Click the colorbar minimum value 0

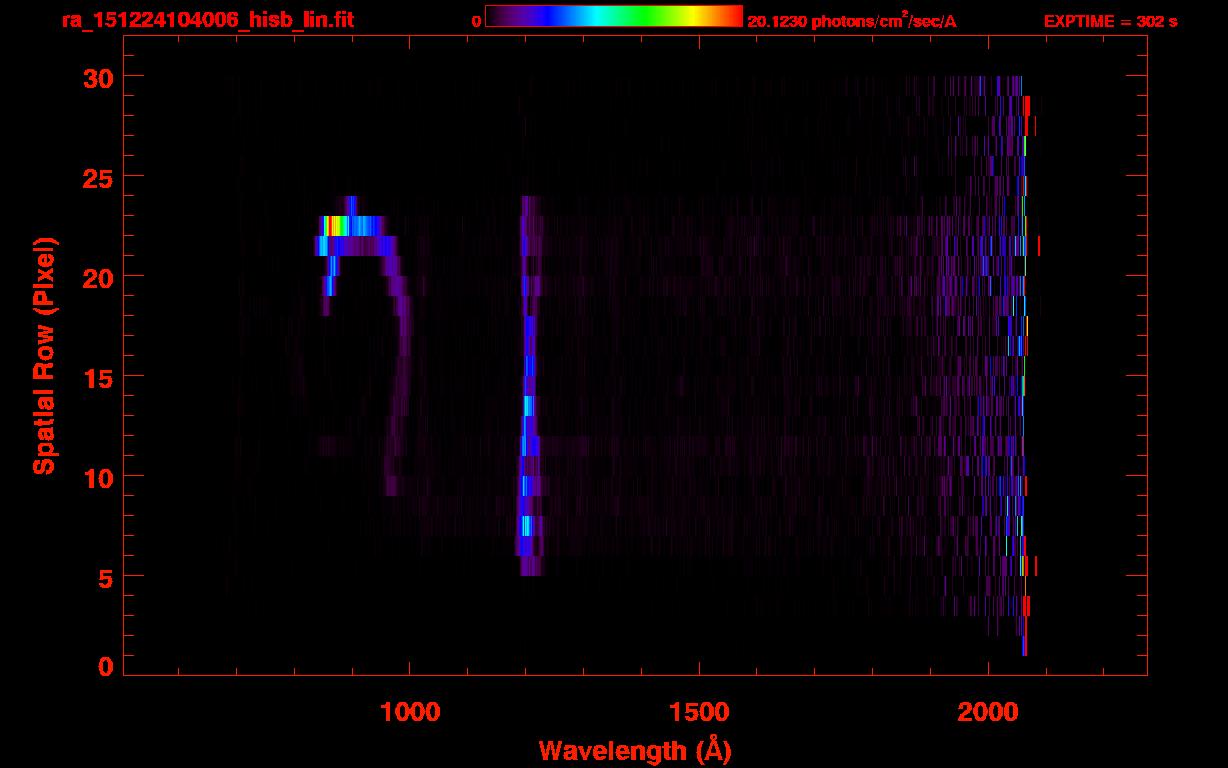pos(477,22)
